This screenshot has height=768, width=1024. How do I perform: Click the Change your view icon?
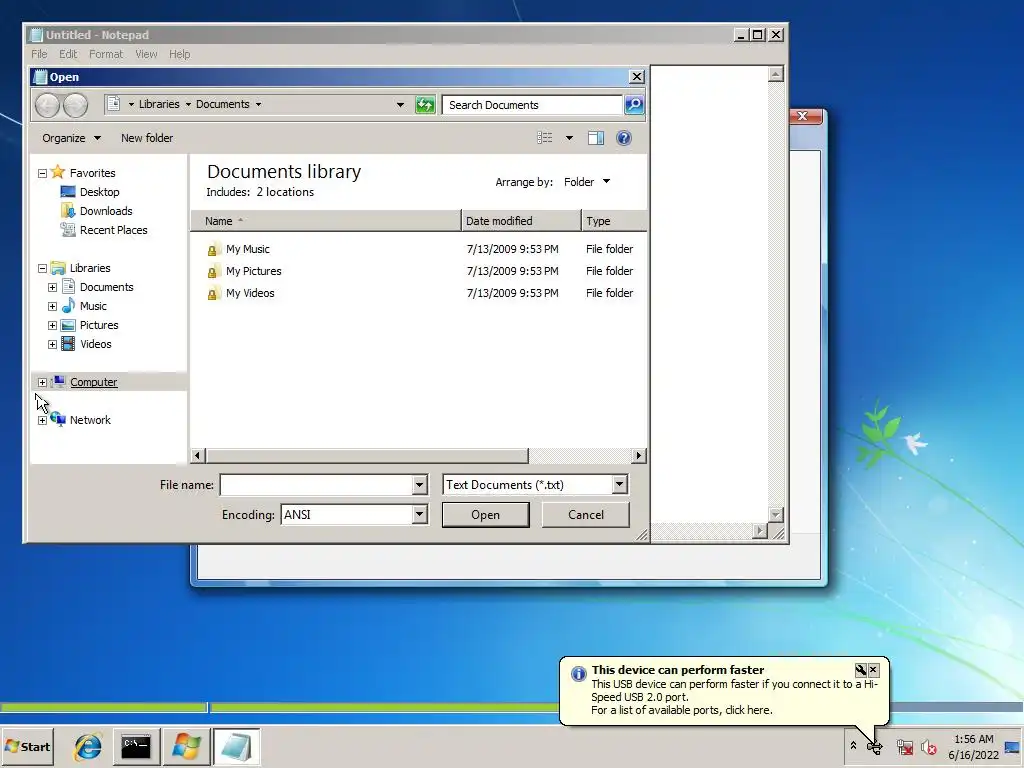pos(545,138)
